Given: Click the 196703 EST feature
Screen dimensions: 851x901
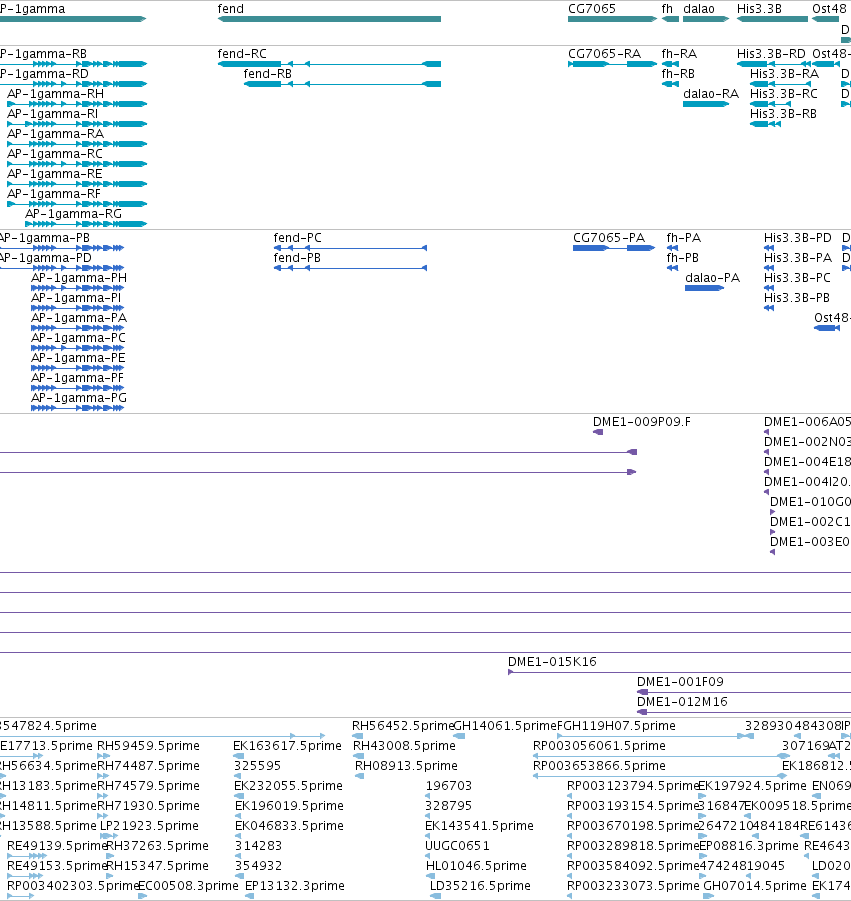Looking at the screenshot, I should (x=428, y=796).
